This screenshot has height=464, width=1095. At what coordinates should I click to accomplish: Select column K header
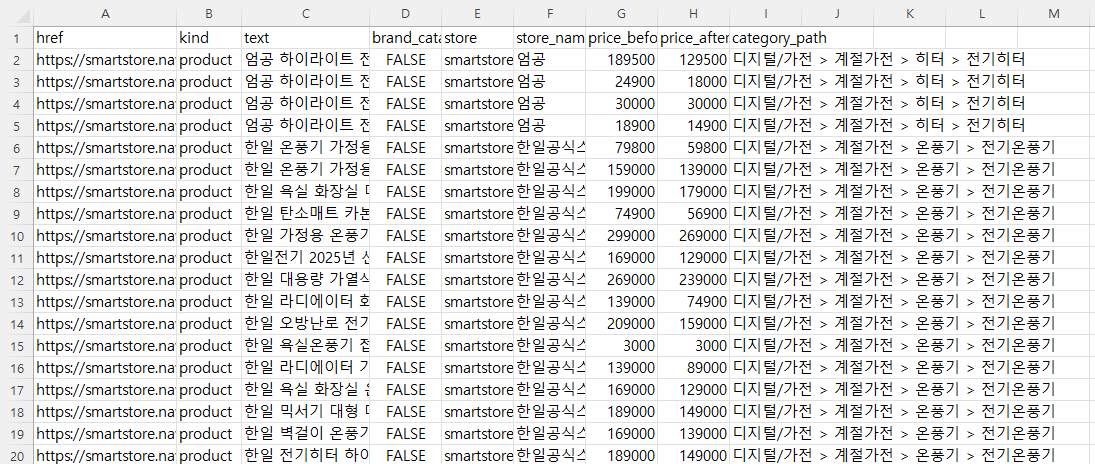(909, 13)
